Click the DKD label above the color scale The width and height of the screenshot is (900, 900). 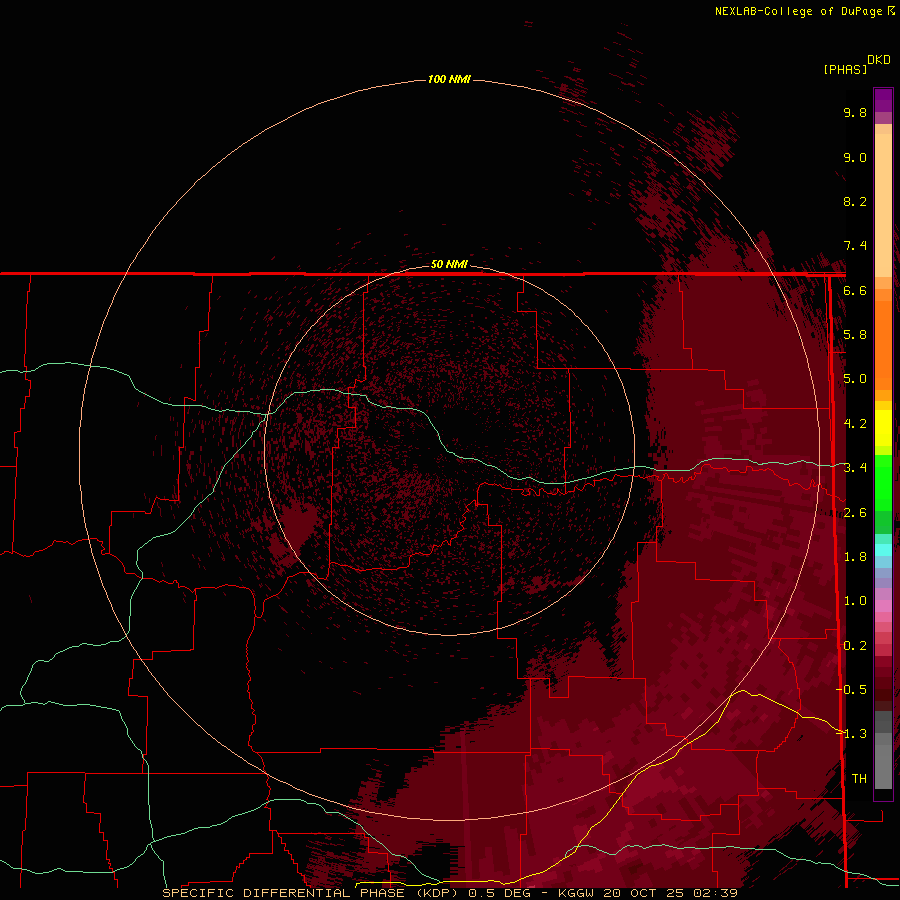point(878,60)
